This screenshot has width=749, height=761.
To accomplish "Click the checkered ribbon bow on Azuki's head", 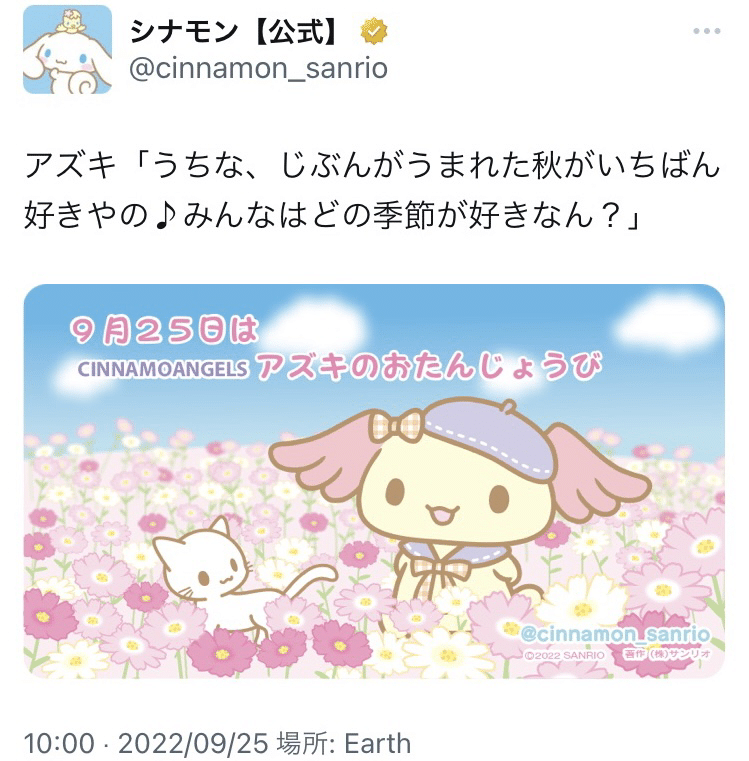I will [397, 426].
